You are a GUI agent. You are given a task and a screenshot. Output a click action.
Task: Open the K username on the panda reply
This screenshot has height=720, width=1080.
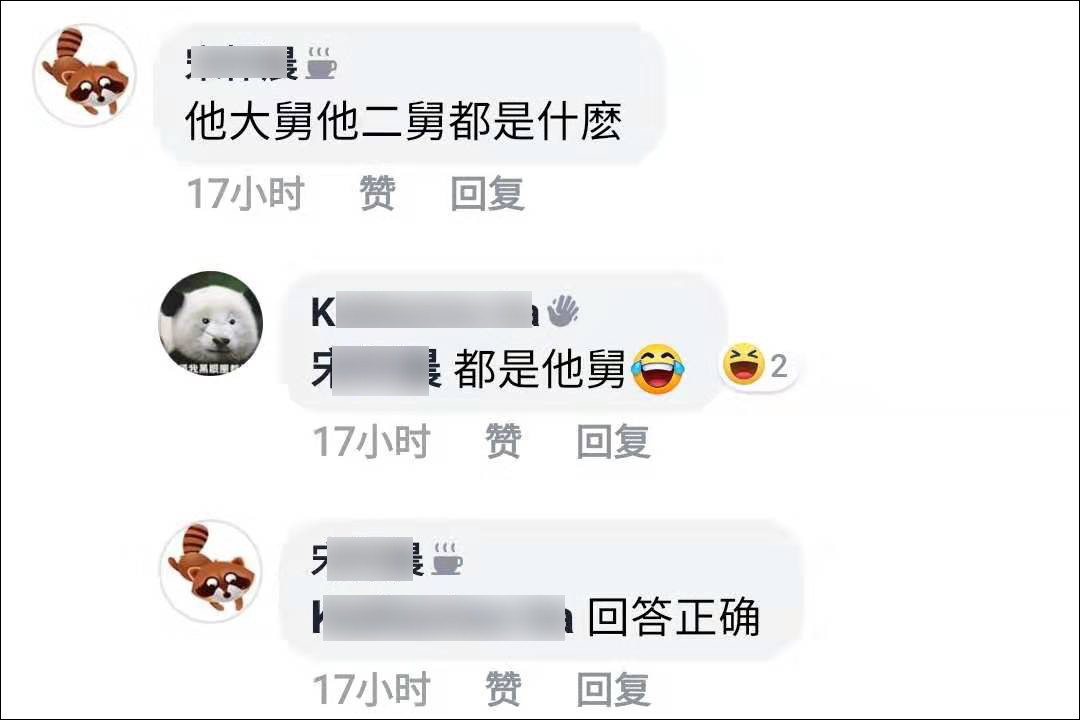[x=425, y=311]
